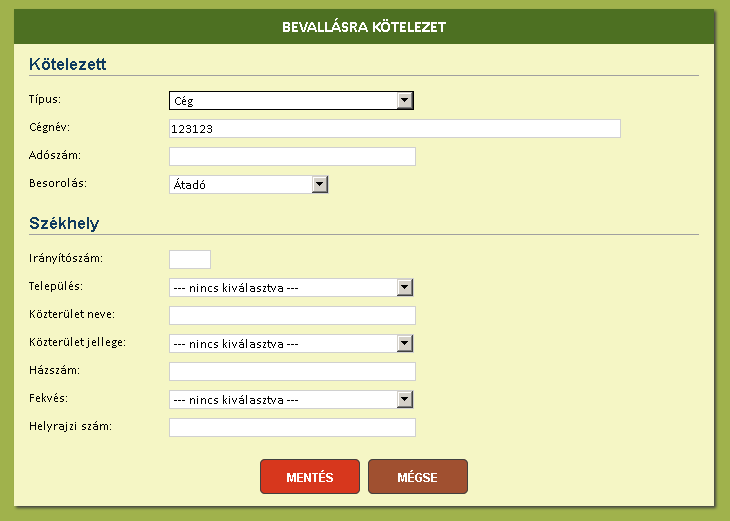
Task: Focus the Helyrajzi szám input field
Action: (292, 427)
